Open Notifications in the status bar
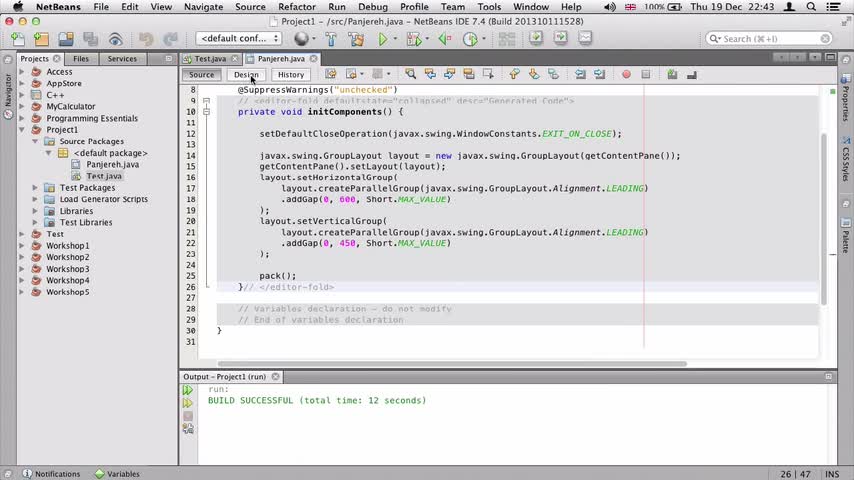This screenshot has width=854, height=480. pos(52,473)
